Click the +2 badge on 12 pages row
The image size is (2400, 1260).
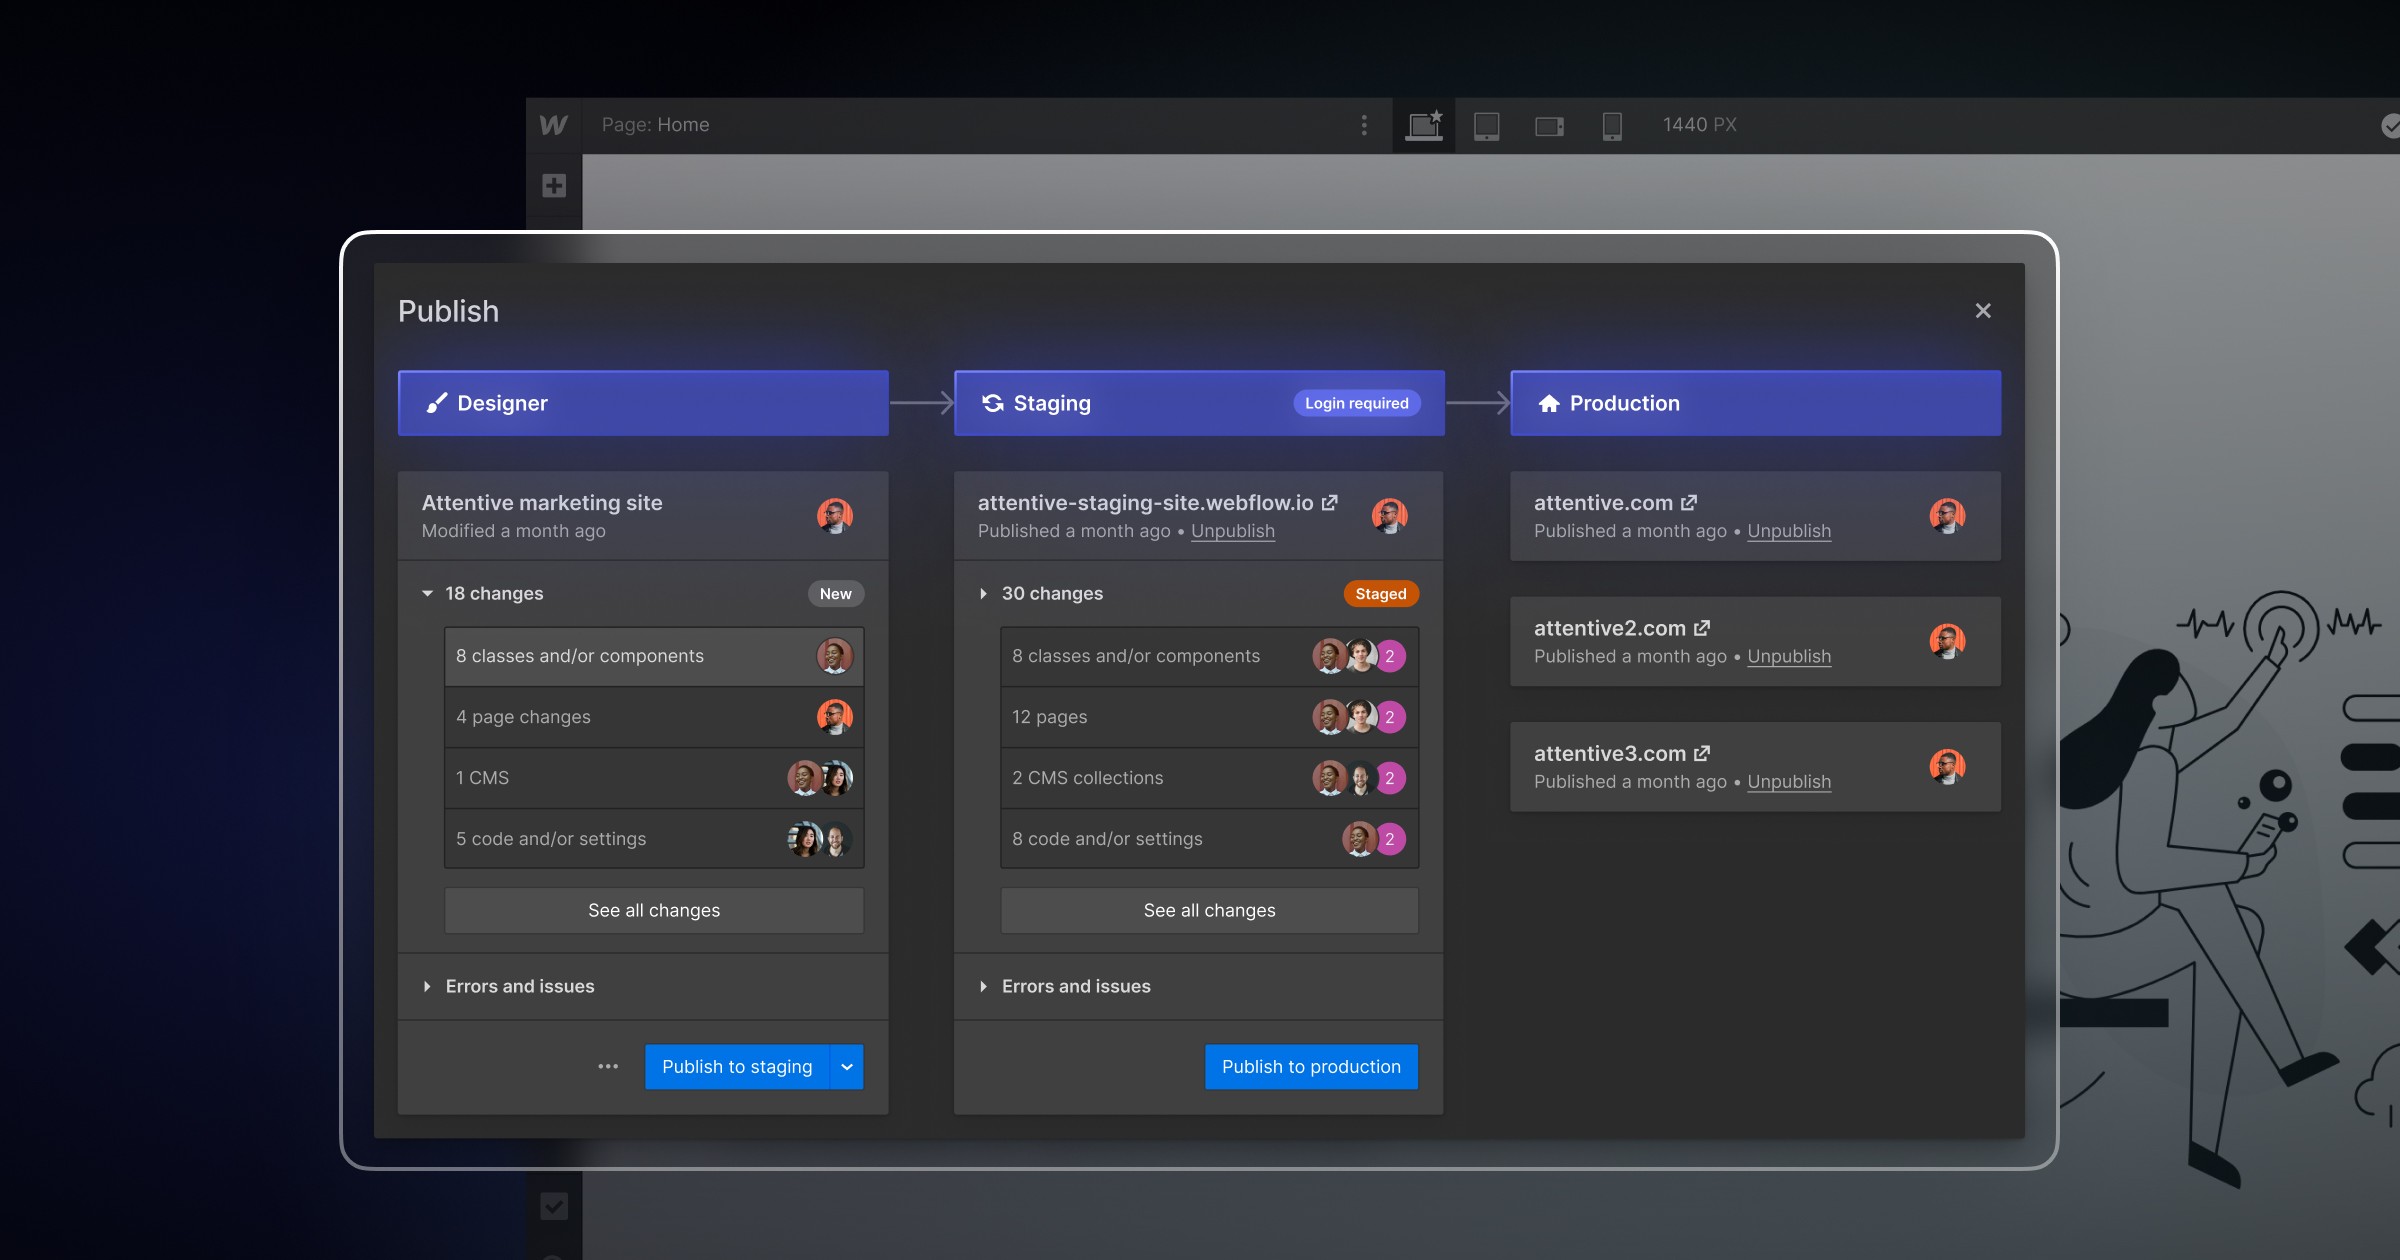click(1390, 717)
